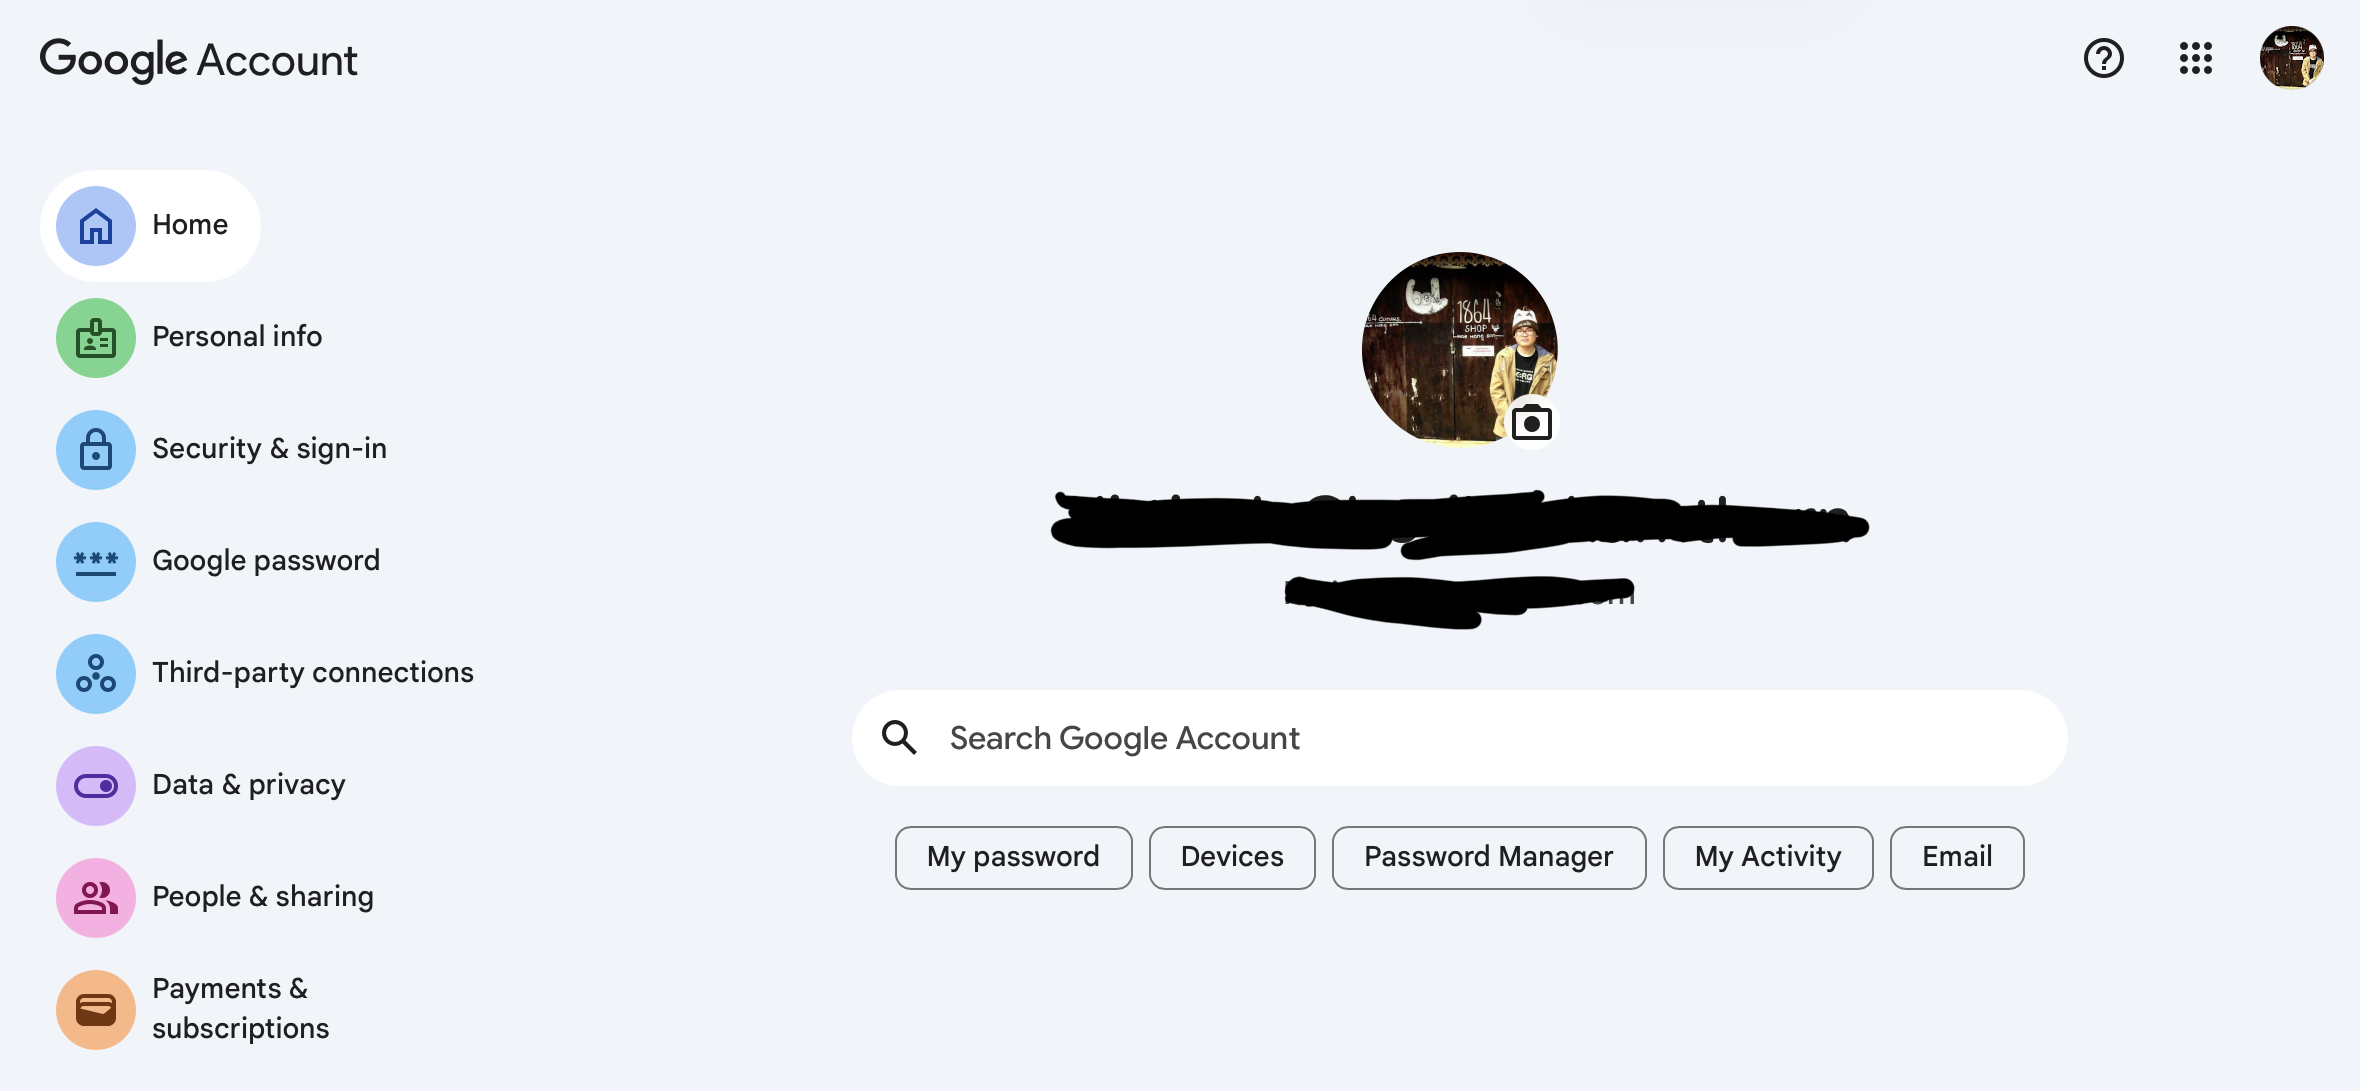Open Password Manager
Screen dimensions: 2360x1091
[1487, 856]
